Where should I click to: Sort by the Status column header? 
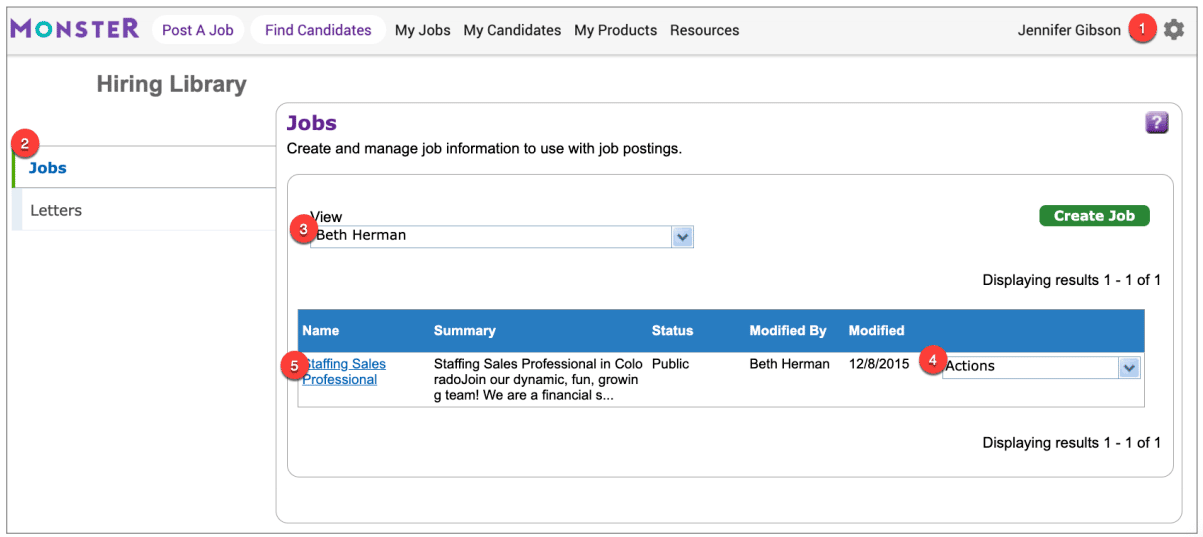coord(672,330)
